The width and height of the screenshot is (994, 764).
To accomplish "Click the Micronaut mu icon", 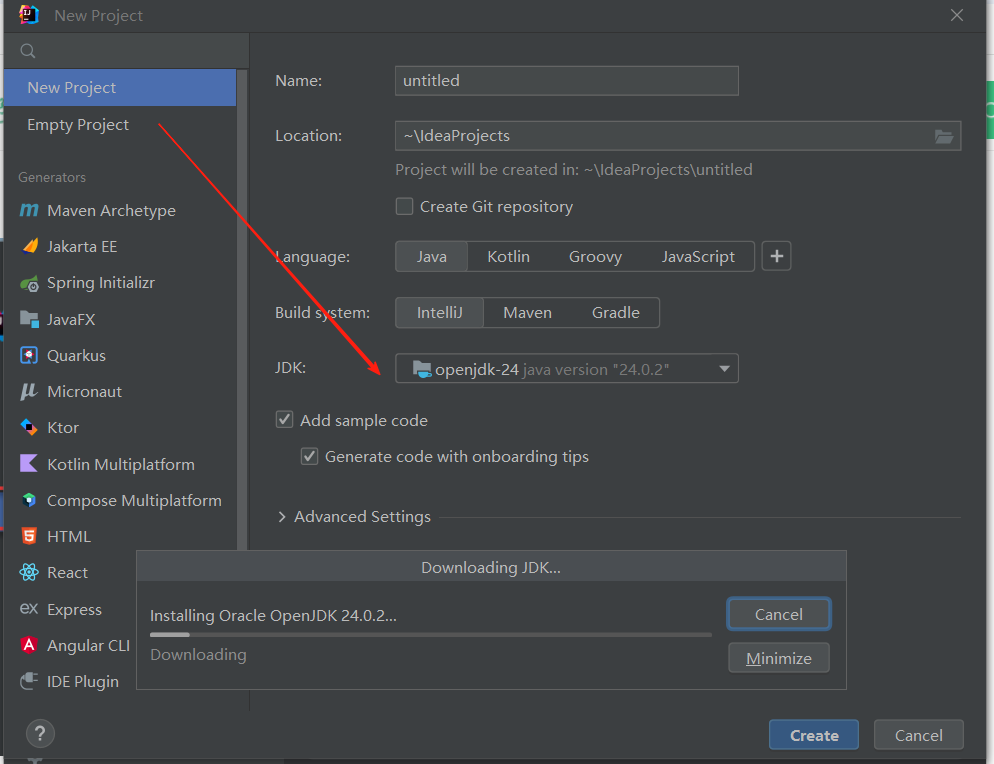I will click(x=29, y=391).
